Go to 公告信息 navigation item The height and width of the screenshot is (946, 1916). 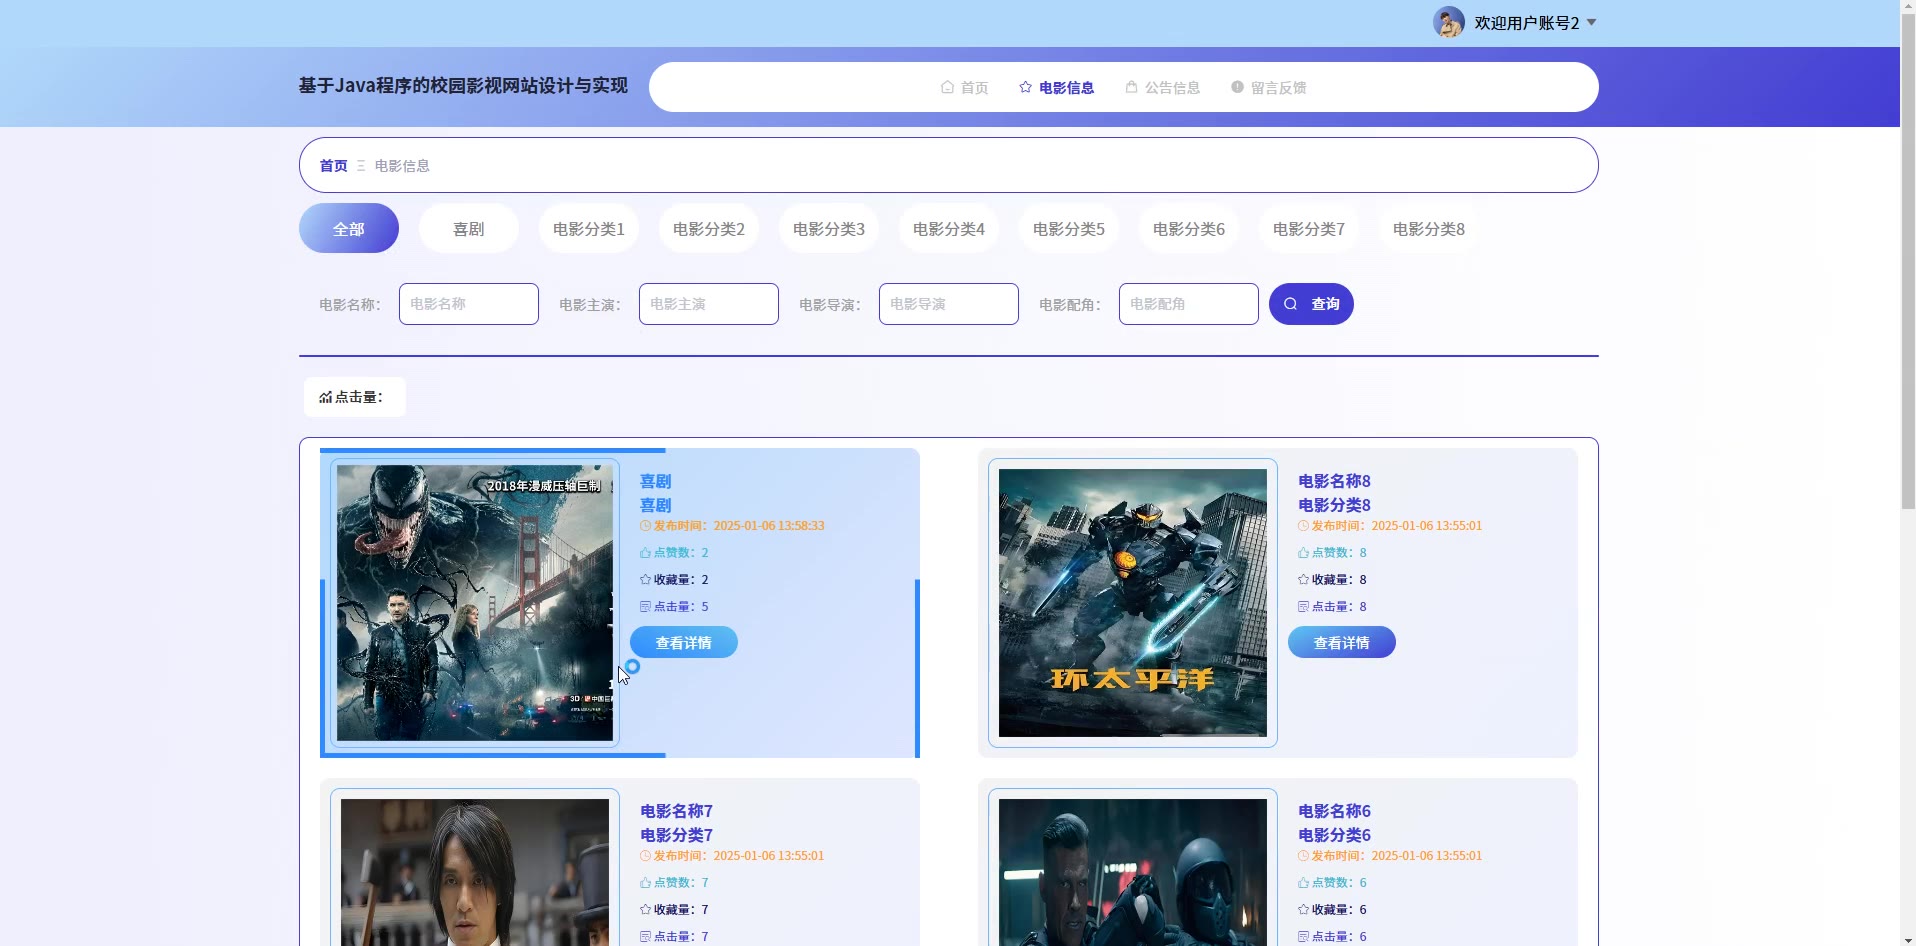(1162, 88)
